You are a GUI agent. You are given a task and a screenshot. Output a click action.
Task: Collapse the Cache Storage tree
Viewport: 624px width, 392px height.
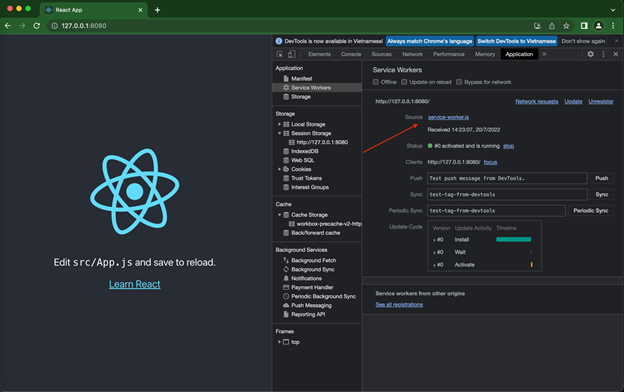click(279, 215)
